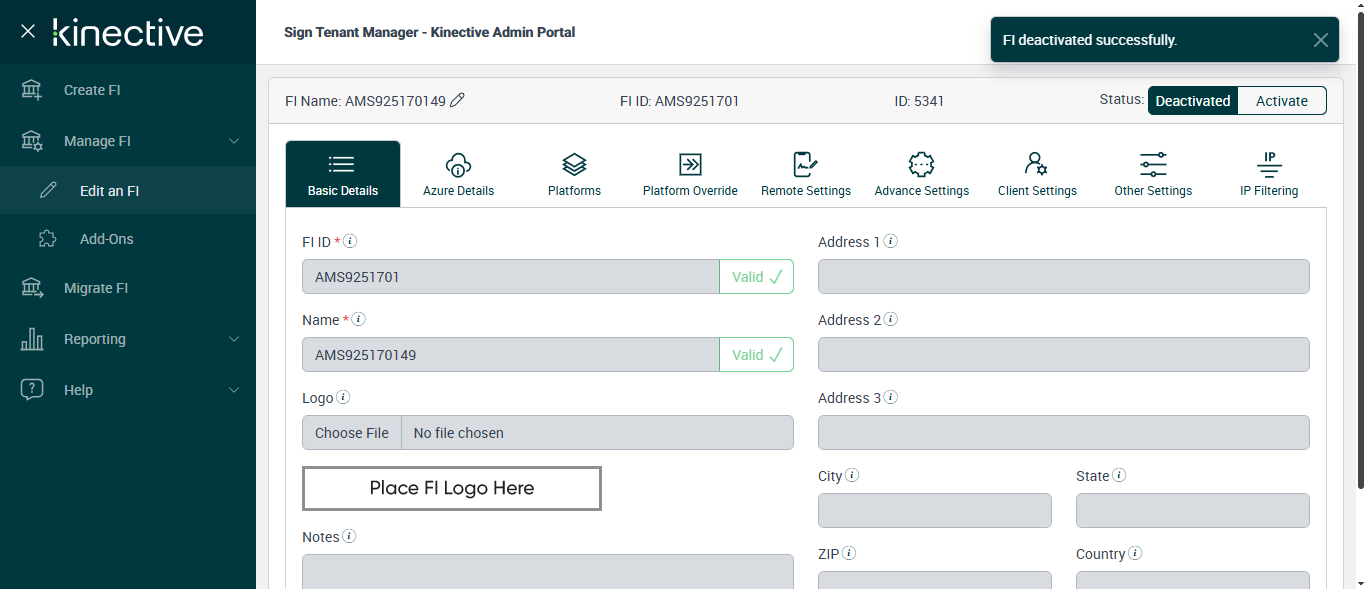
Task: Click the info icon next to Notes
Action: tap(349, 537)
